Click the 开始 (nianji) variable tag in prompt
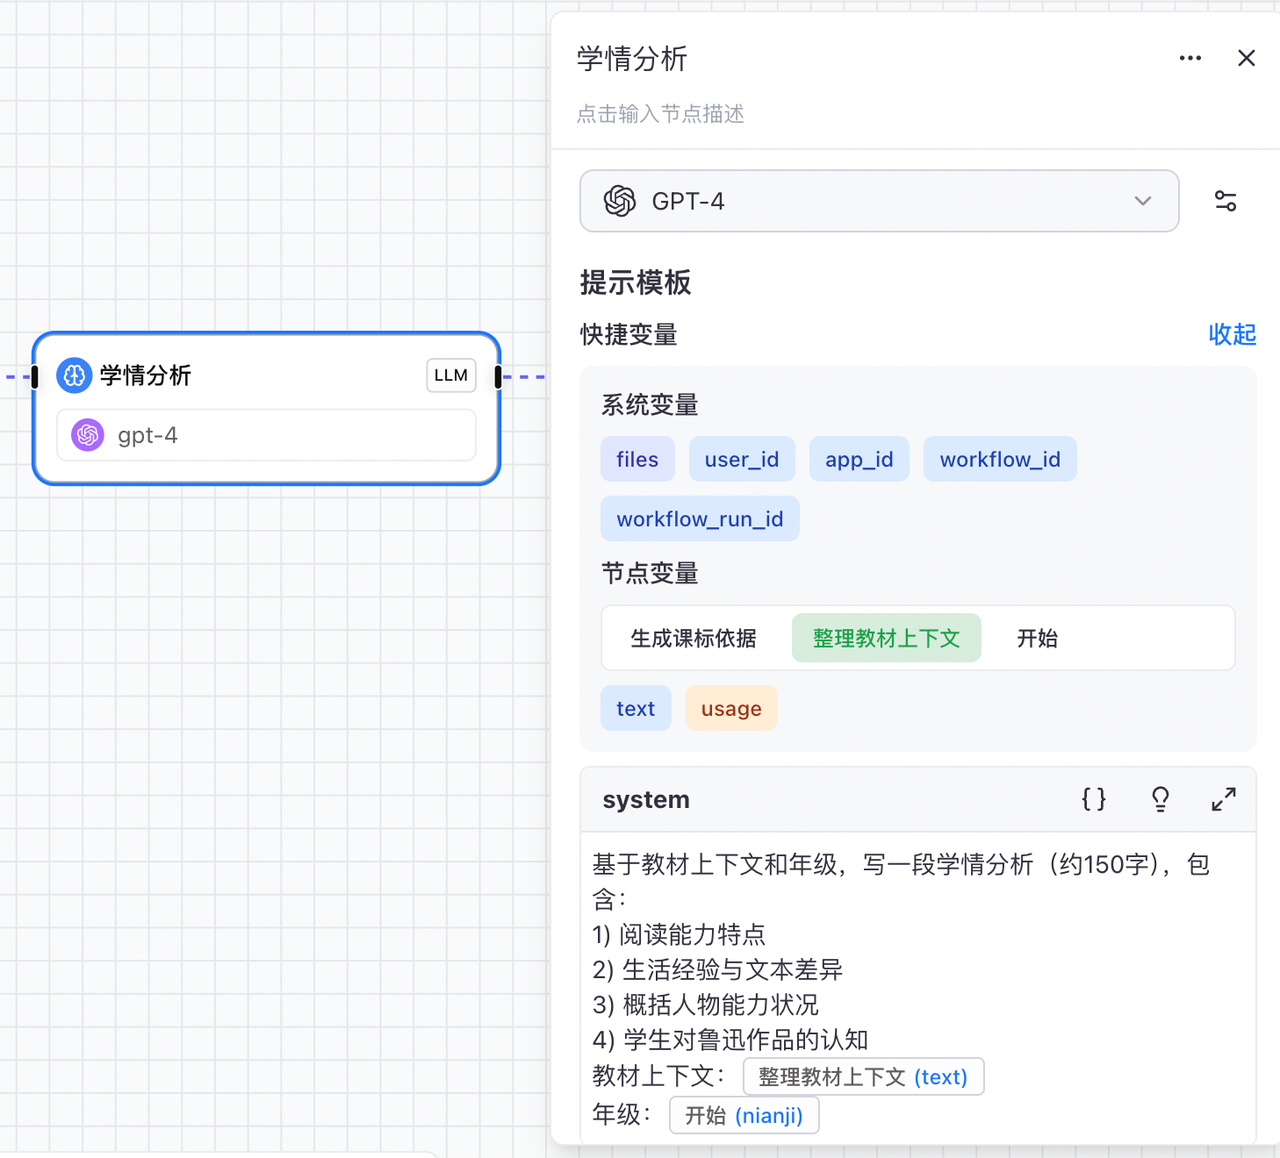The width and height of the screenshot is (1280, 1158). 744,1115
